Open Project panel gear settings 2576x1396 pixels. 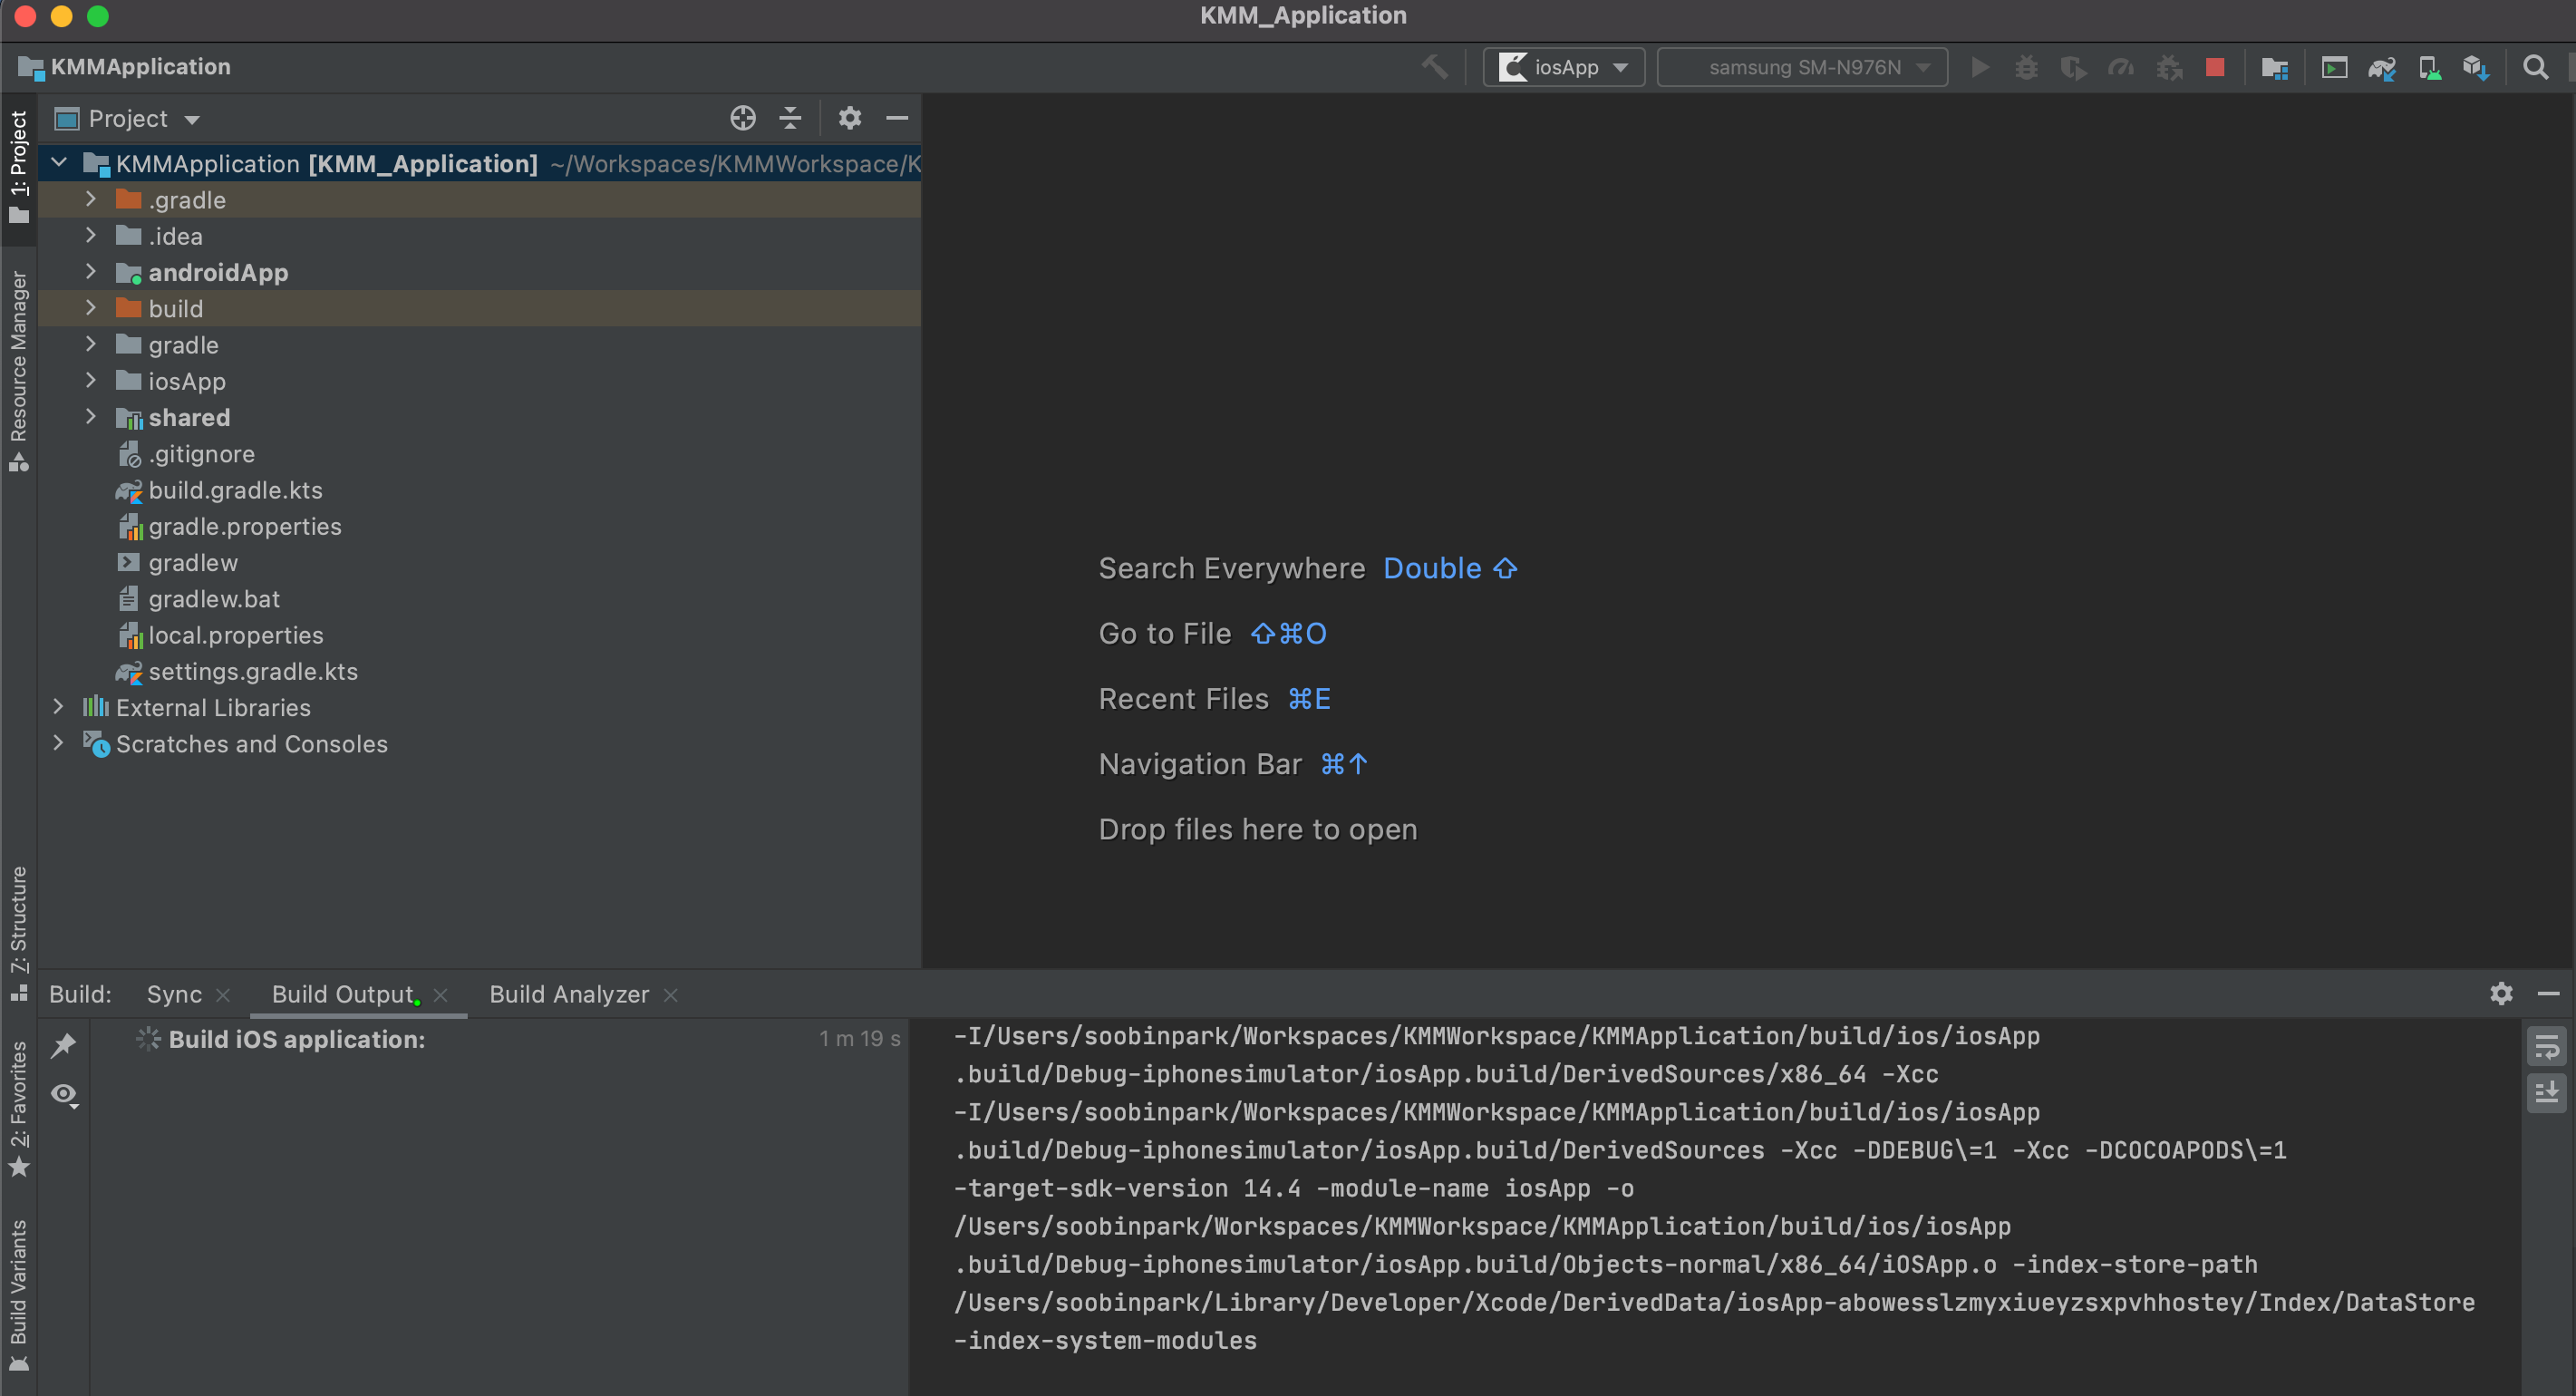tap(849, 118)
